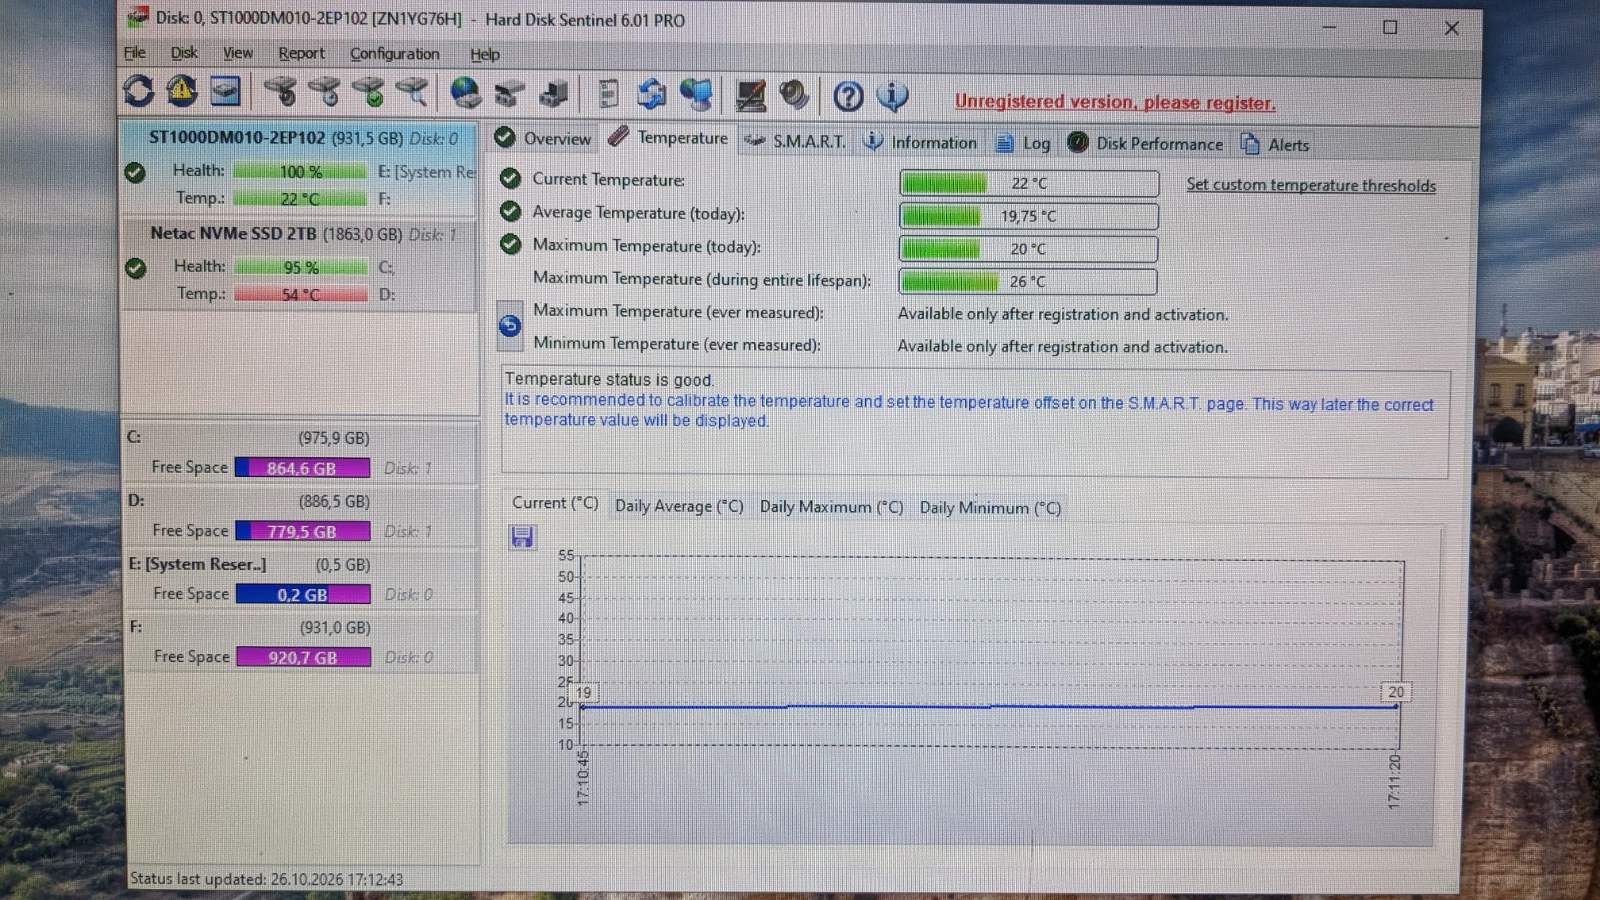Switch to the Disk Performance tab

coord(1145,144)
